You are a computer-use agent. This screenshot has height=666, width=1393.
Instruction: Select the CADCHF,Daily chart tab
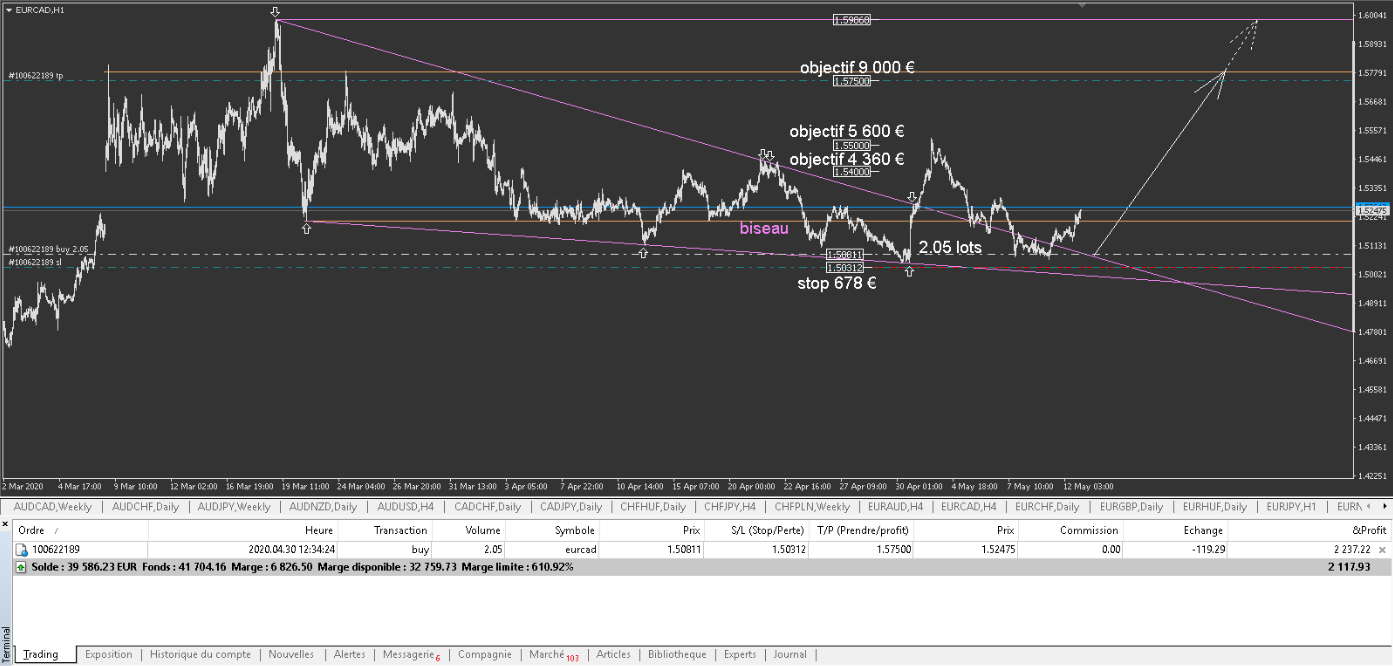[x=486, y=506]
